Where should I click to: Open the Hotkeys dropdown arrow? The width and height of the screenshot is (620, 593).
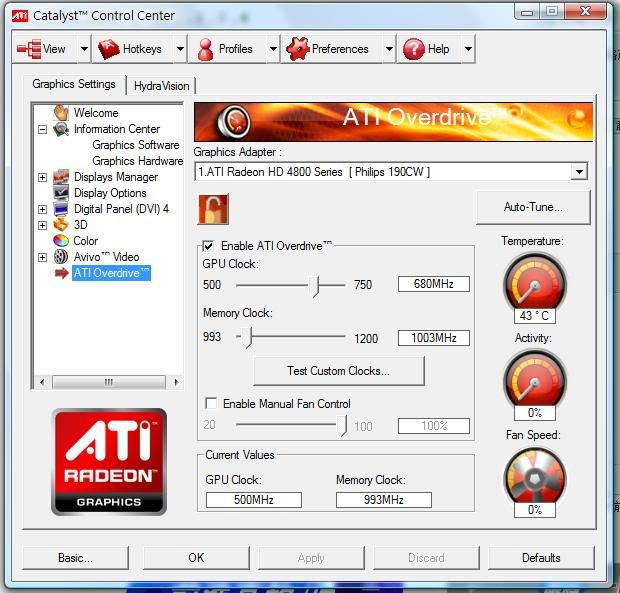coord(180,49)
